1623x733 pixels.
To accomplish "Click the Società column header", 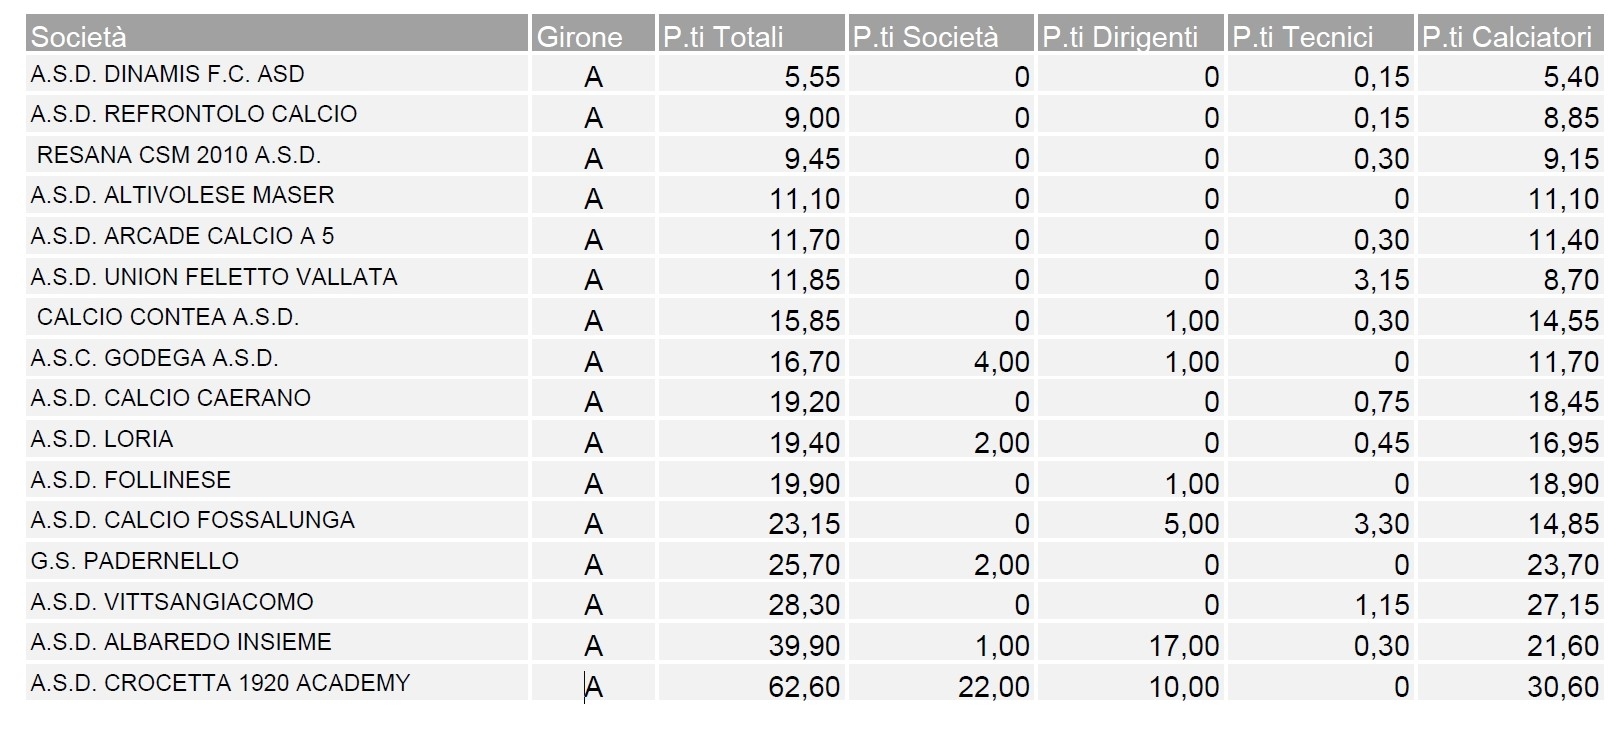I will (79, 37).
